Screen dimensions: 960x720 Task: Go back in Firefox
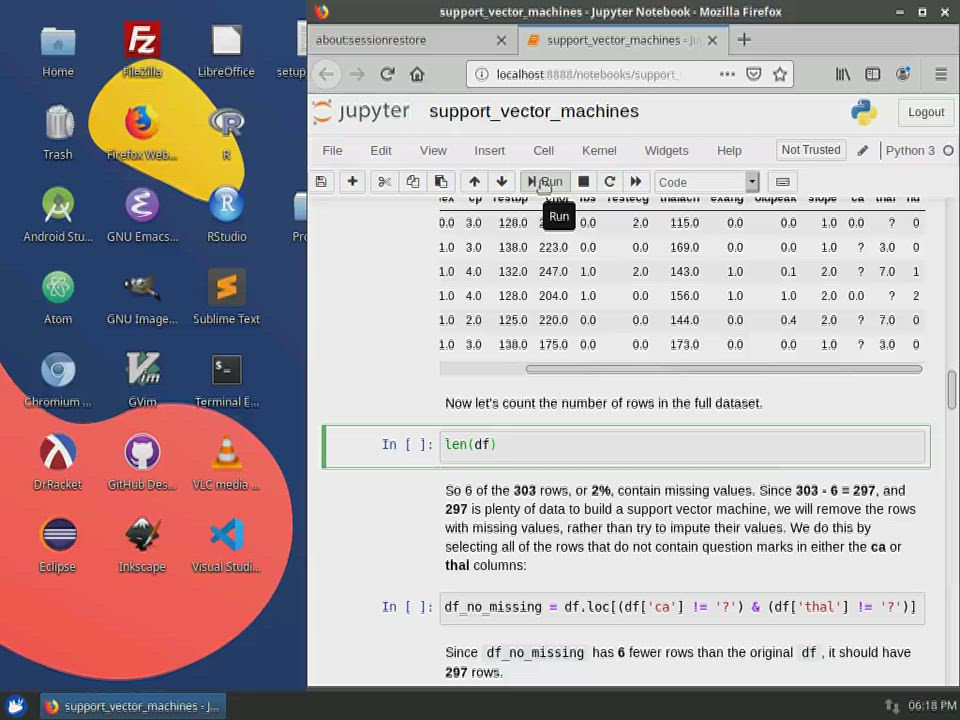(x=326, y=74)
